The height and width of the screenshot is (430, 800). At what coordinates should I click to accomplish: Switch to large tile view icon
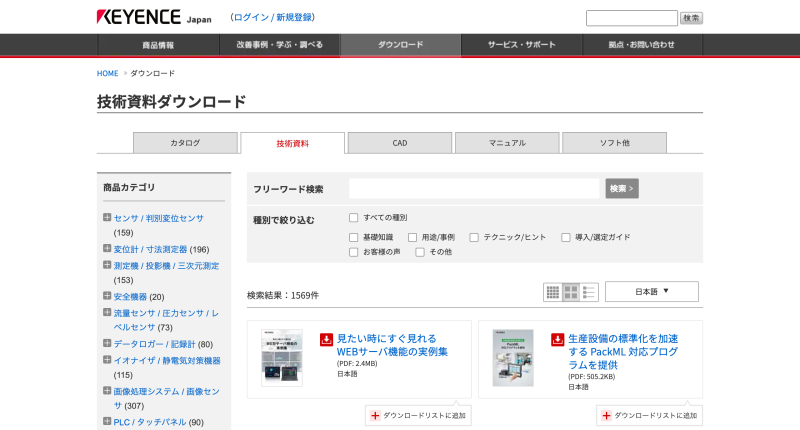point(571,292)
